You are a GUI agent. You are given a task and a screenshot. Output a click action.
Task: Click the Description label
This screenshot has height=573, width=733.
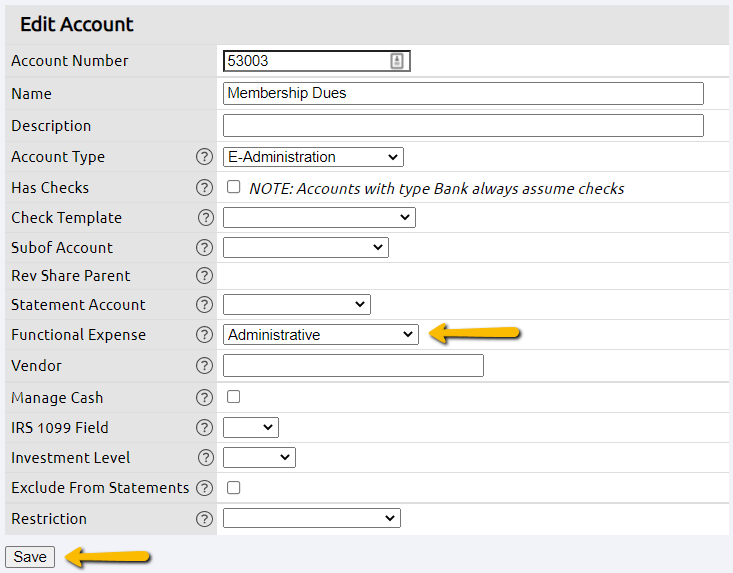click(51, 126)
